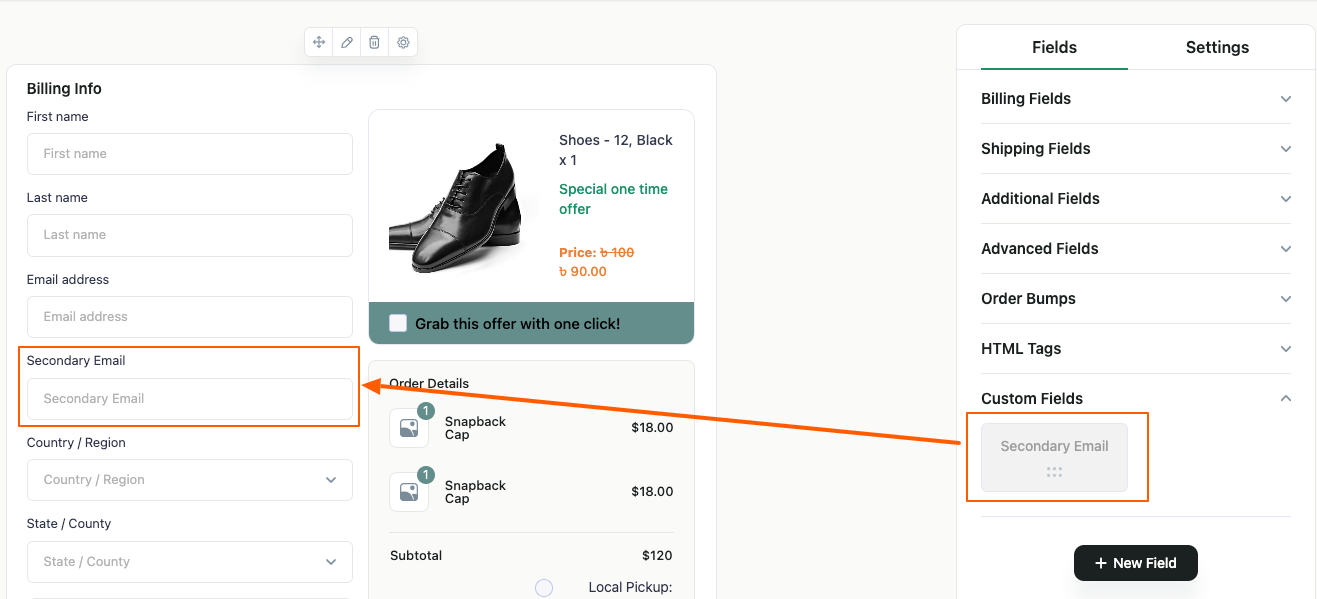Expand the Billing Fields section

(x=1135, y=99)
